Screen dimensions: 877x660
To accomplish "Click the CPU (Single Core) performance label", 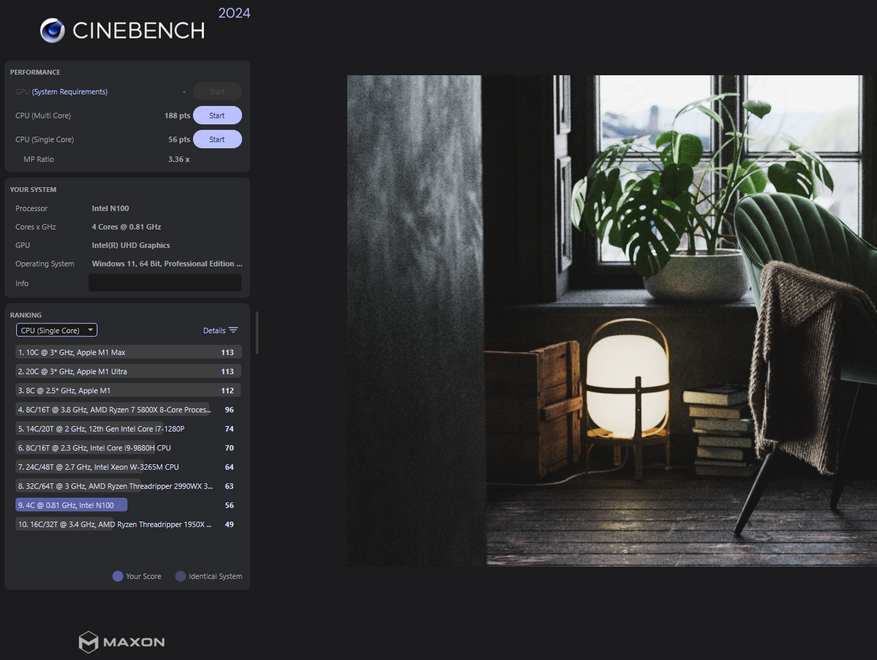I will (x=45, y=139).
